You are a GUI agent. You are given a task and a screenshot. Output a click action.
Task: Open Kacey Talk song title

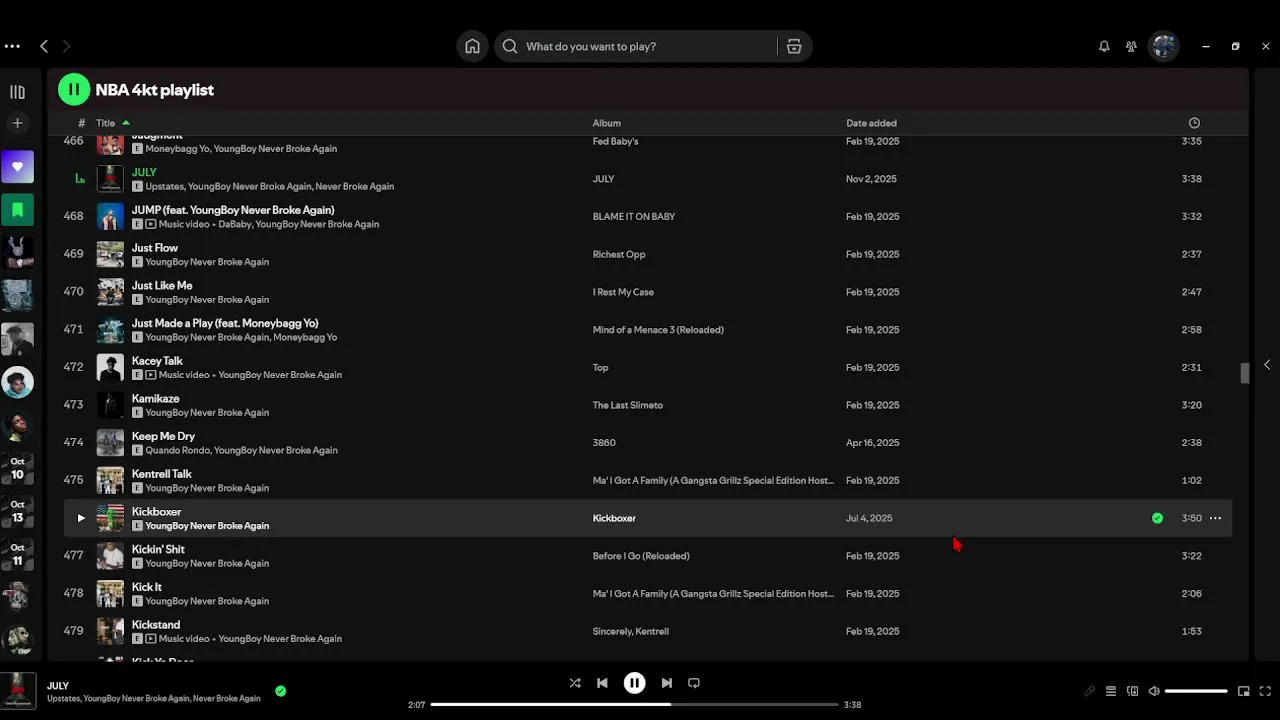click(157, 361)
